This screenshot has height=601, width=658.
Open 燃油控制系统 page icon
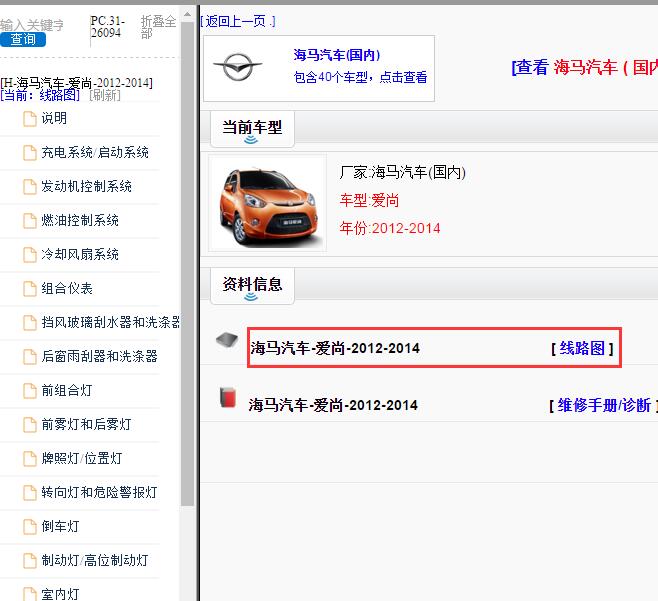(x=29, y=221)
